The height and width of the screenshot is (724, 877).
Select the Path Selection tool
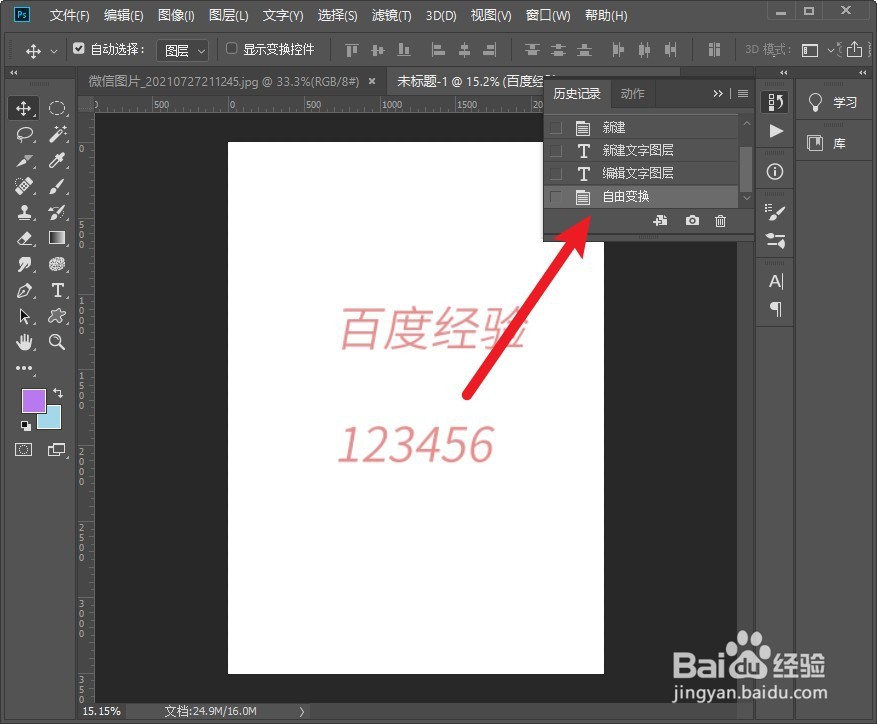click(x=25, y=316)
